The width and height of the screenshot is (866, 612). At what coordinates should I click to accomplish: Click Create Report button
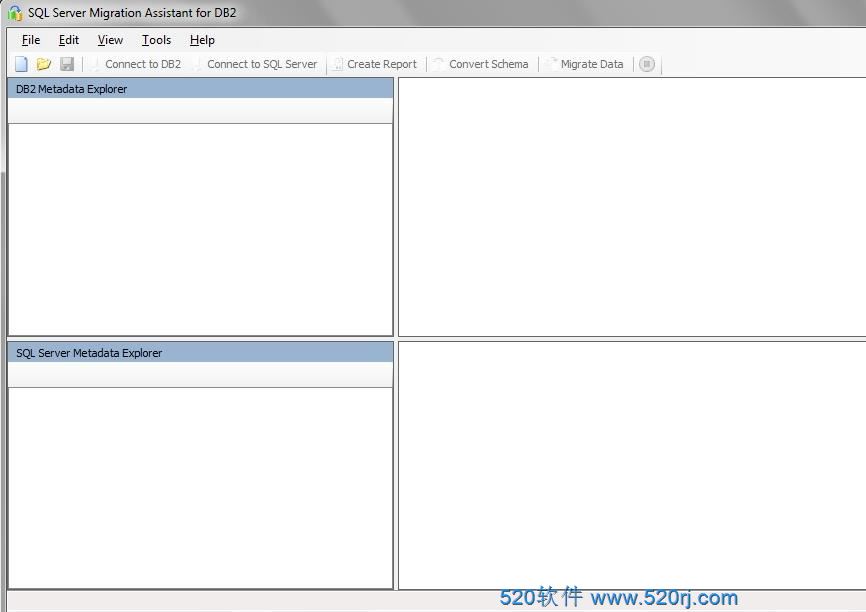coord(374,64)
